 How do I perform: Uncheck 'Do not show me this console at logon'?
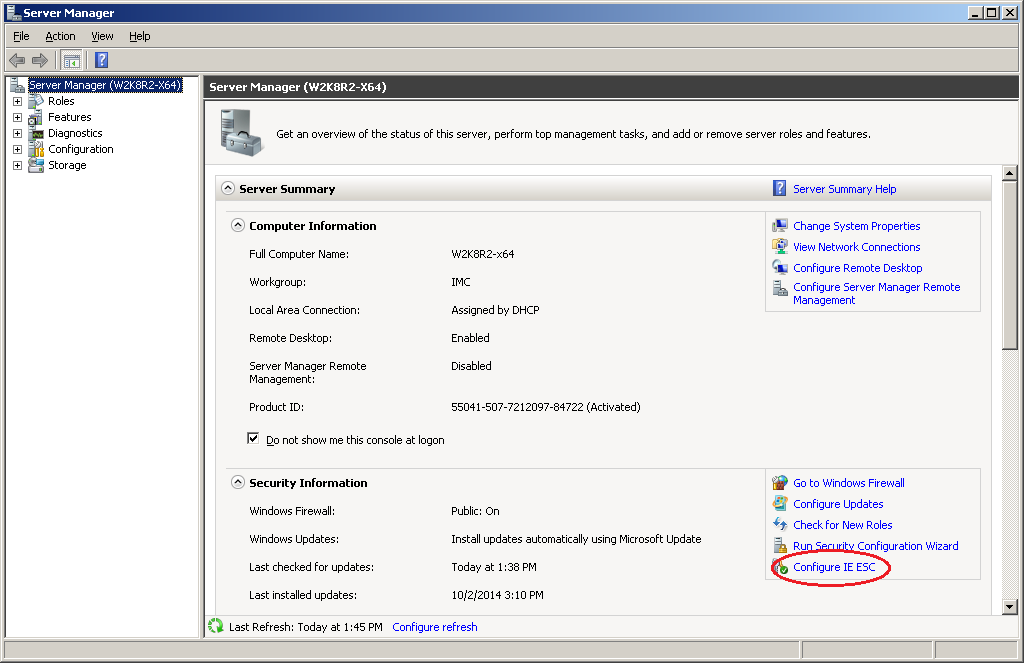253,439
